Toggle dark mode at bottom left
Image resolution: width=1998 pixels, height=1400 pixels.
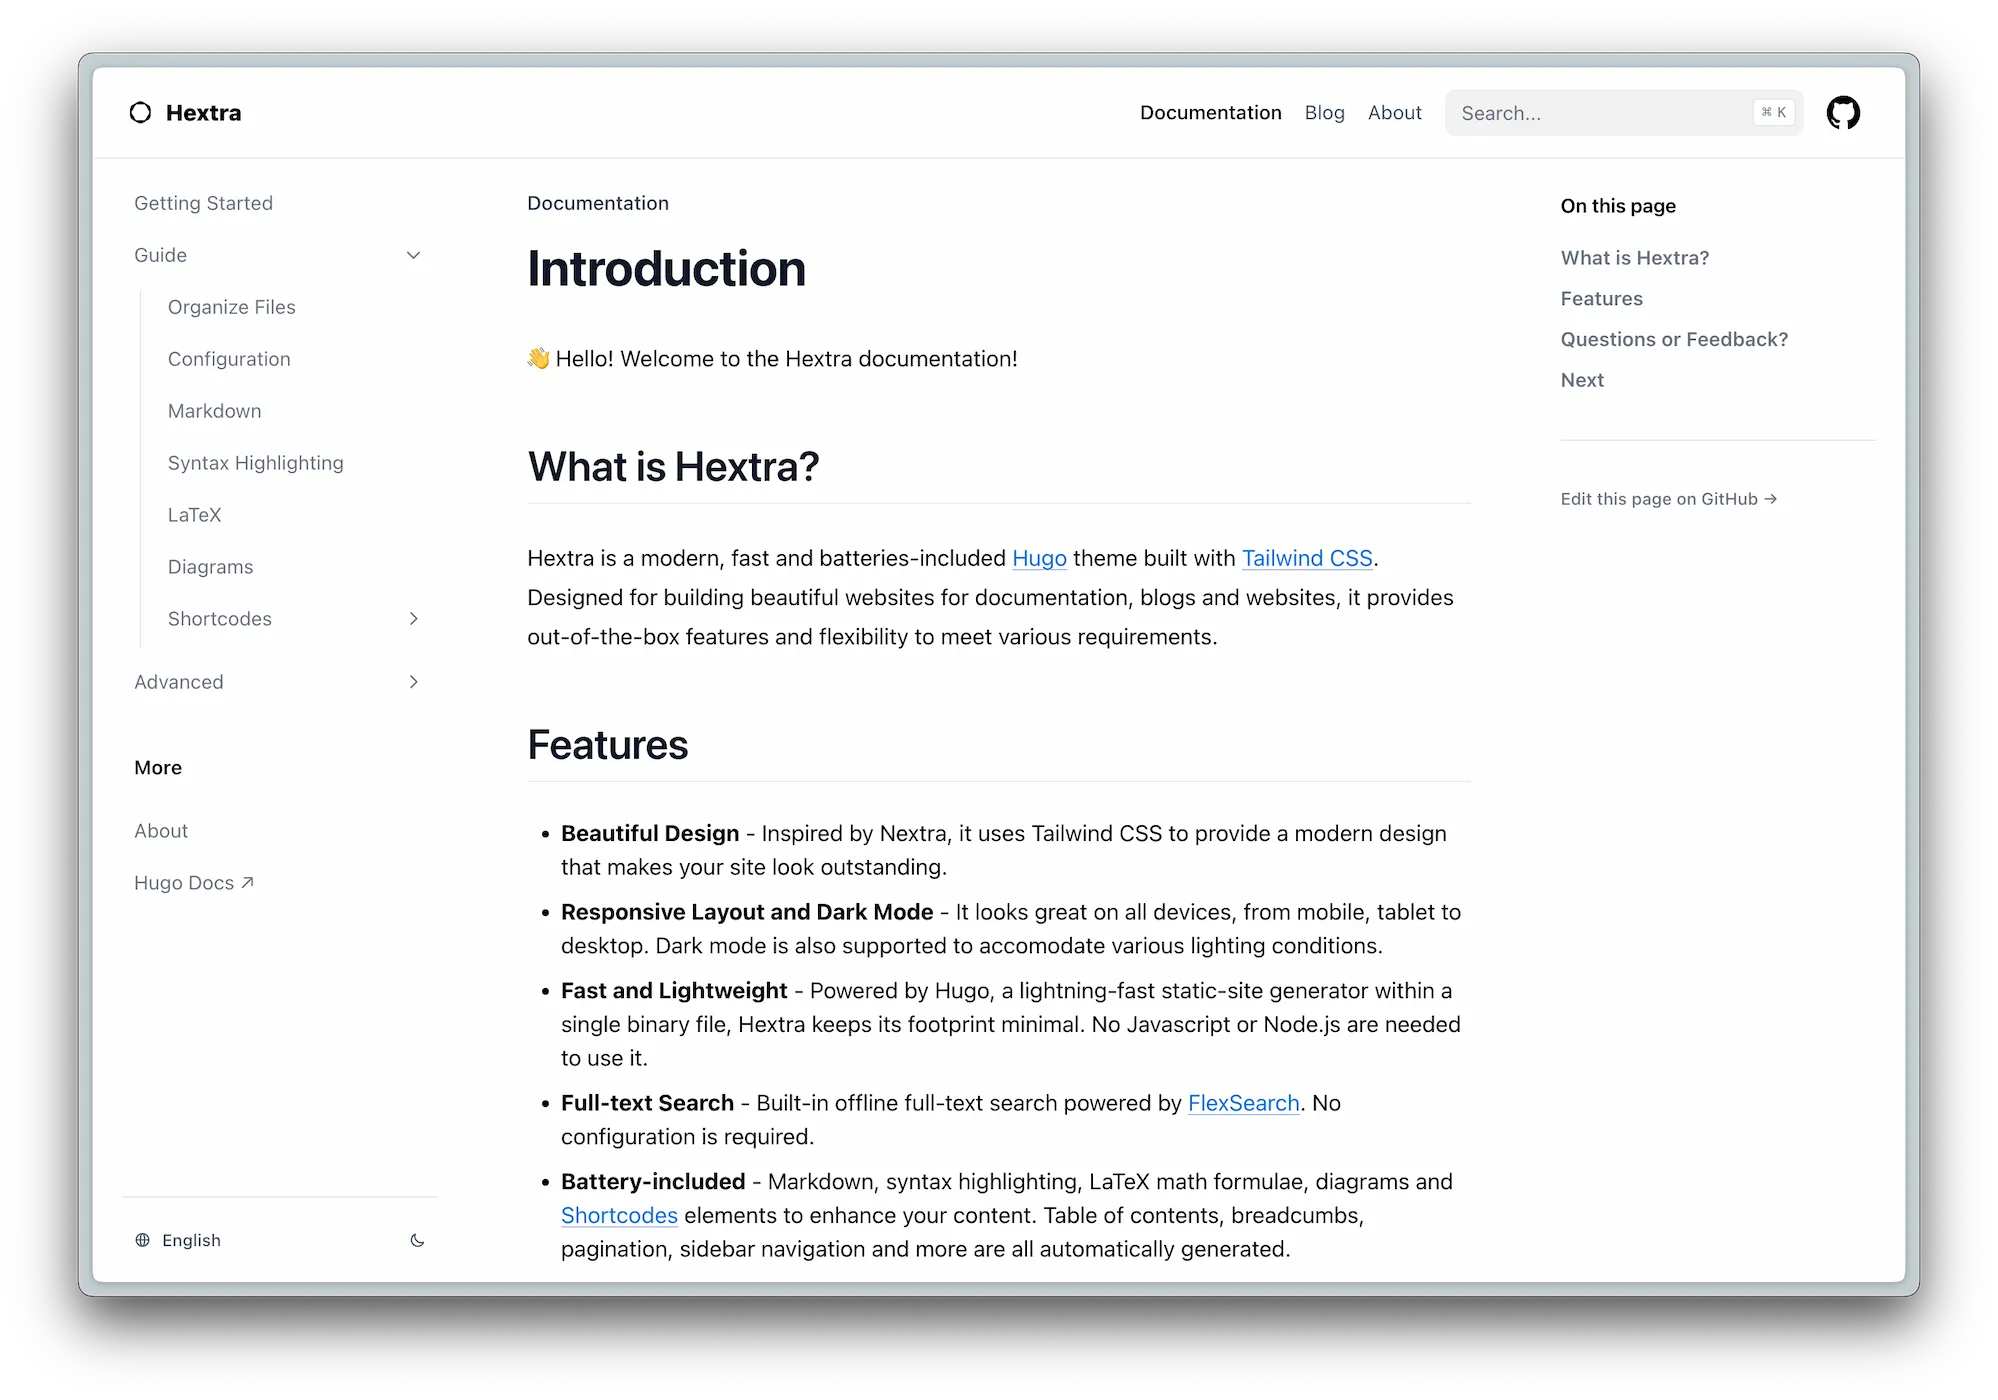coord(419,1241)
